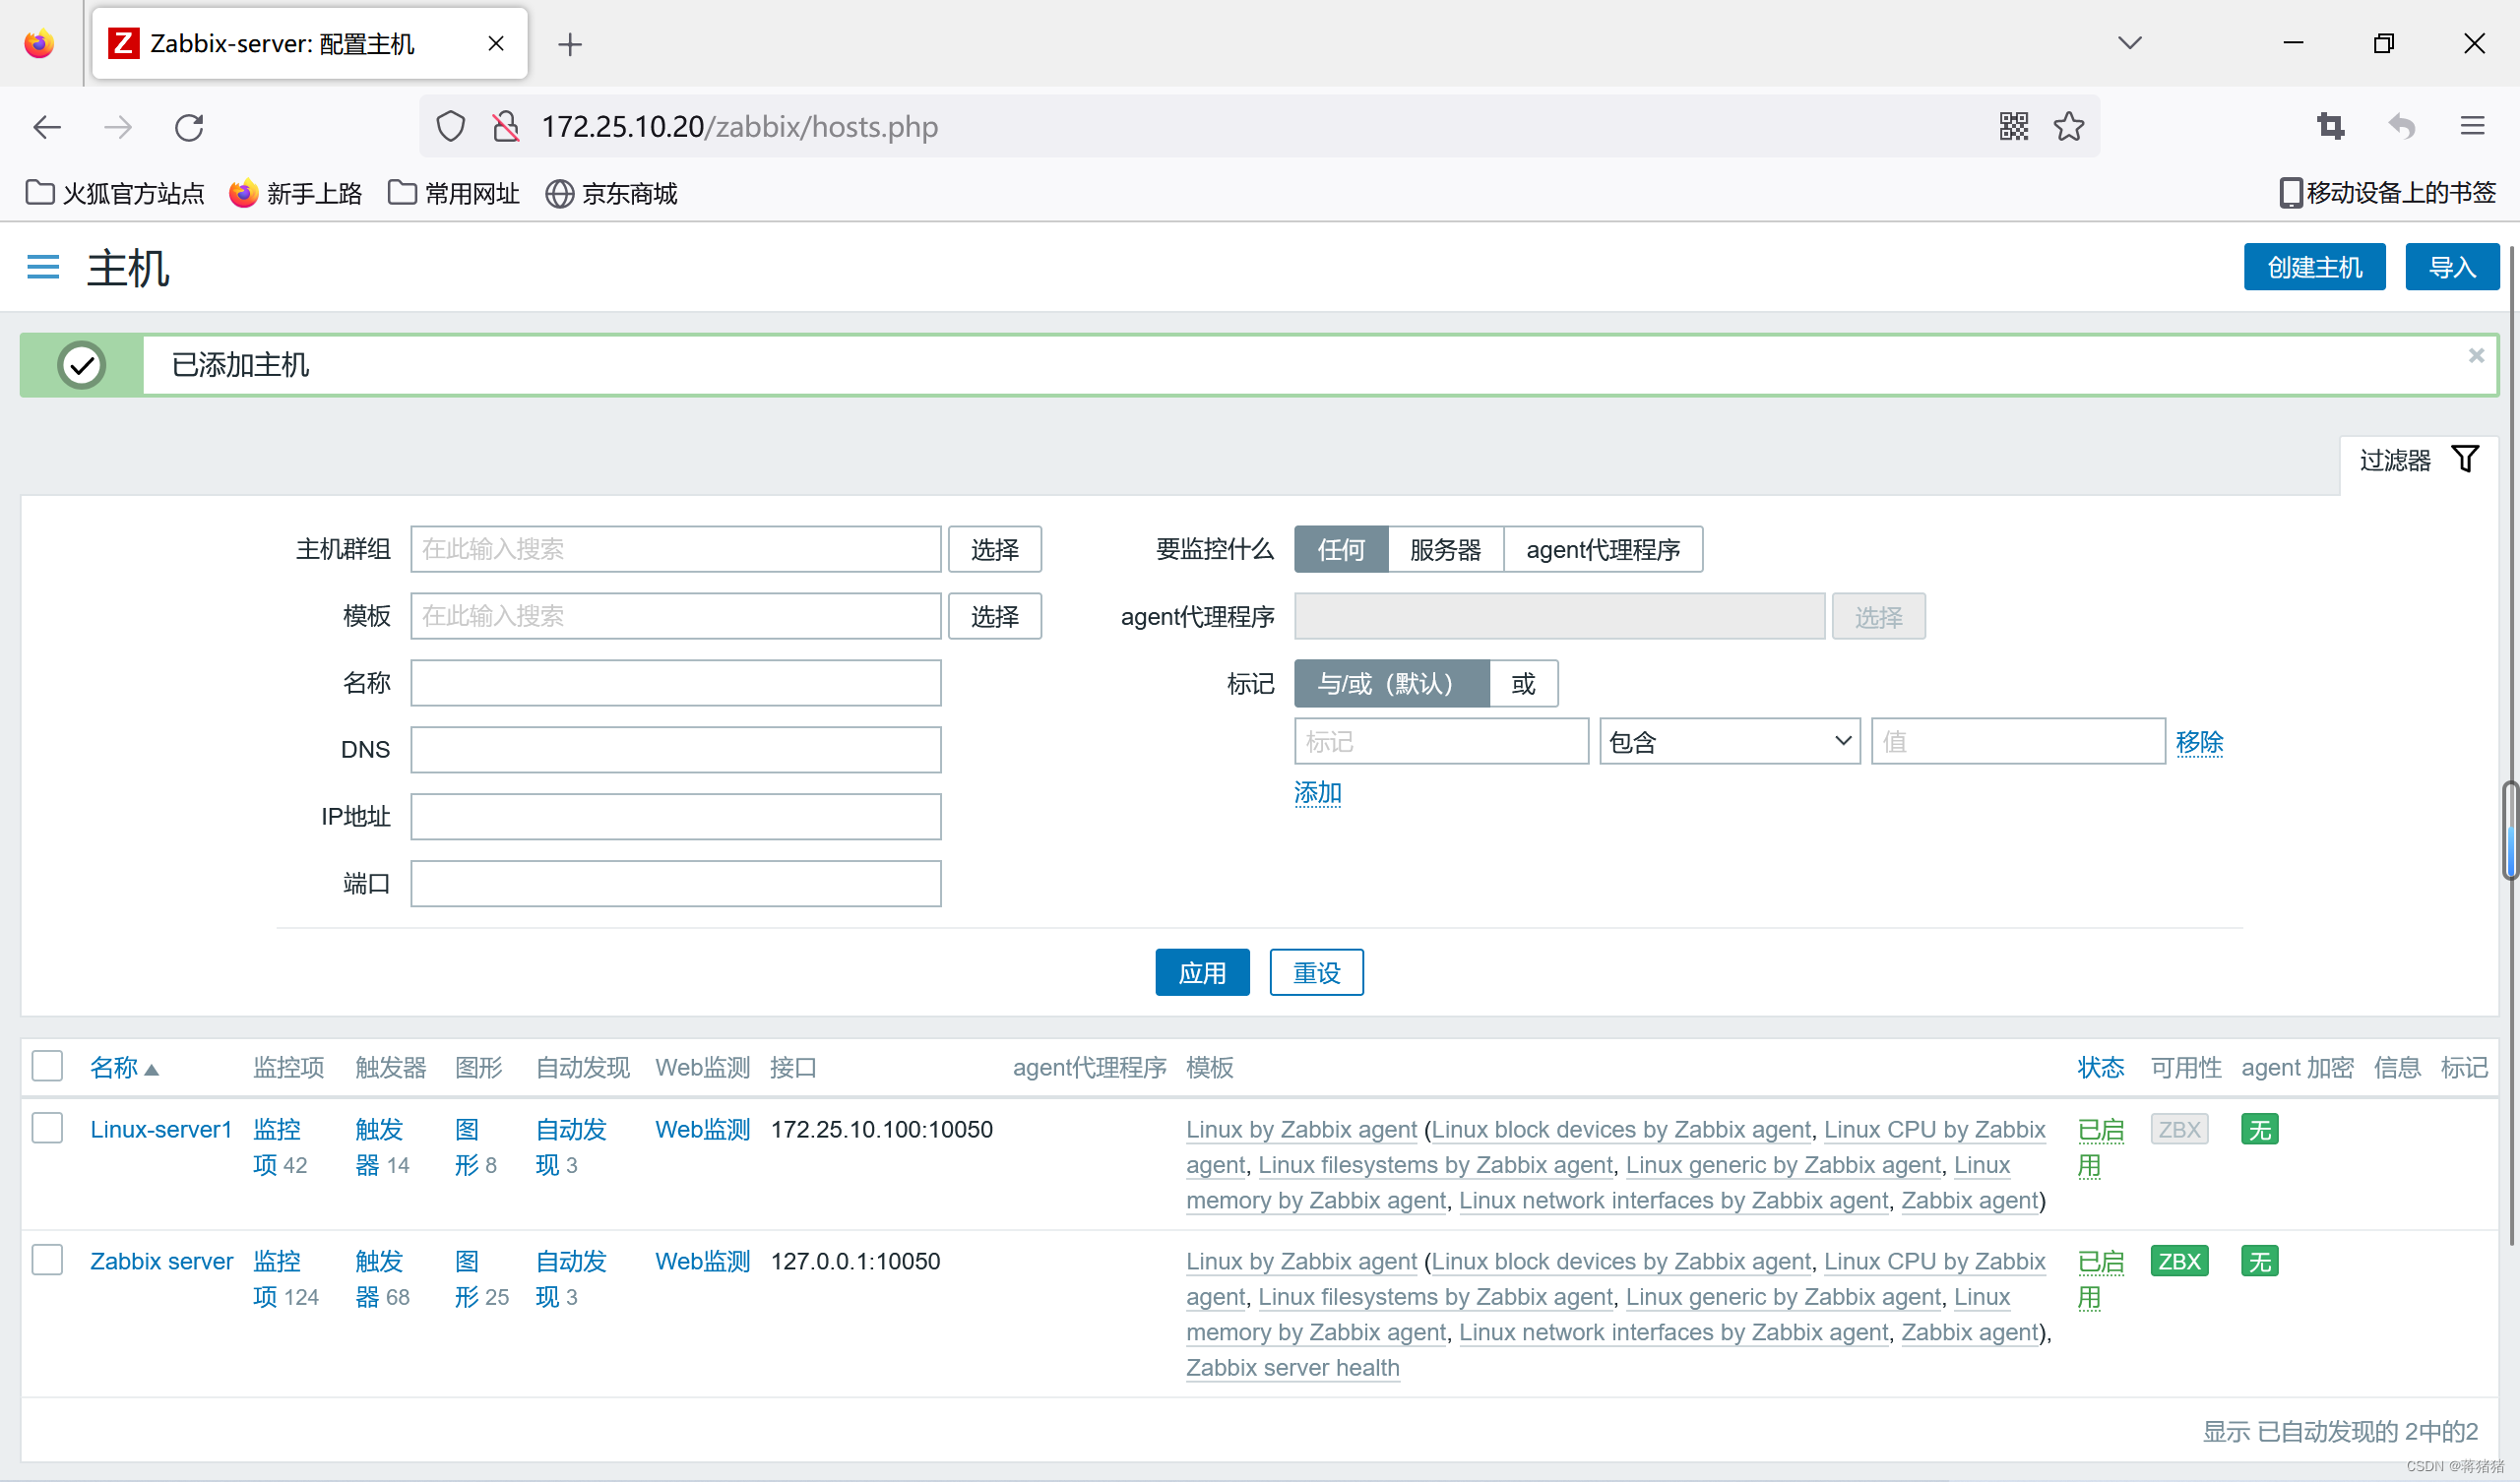Click 选择 next to 主机群组
The image size is (2520, 1482).
(995, 549)
